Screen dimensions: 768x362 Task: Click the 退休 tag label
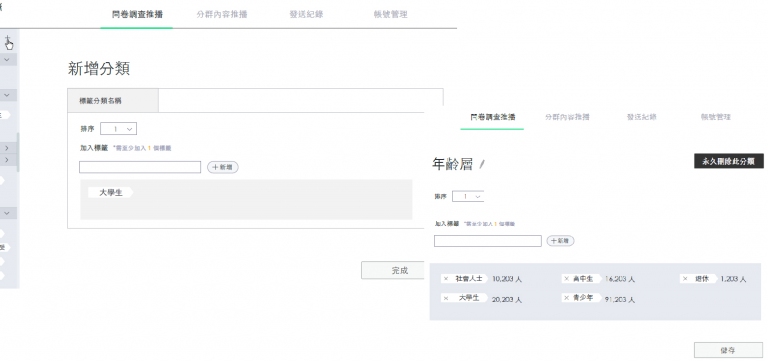point(702,279)
